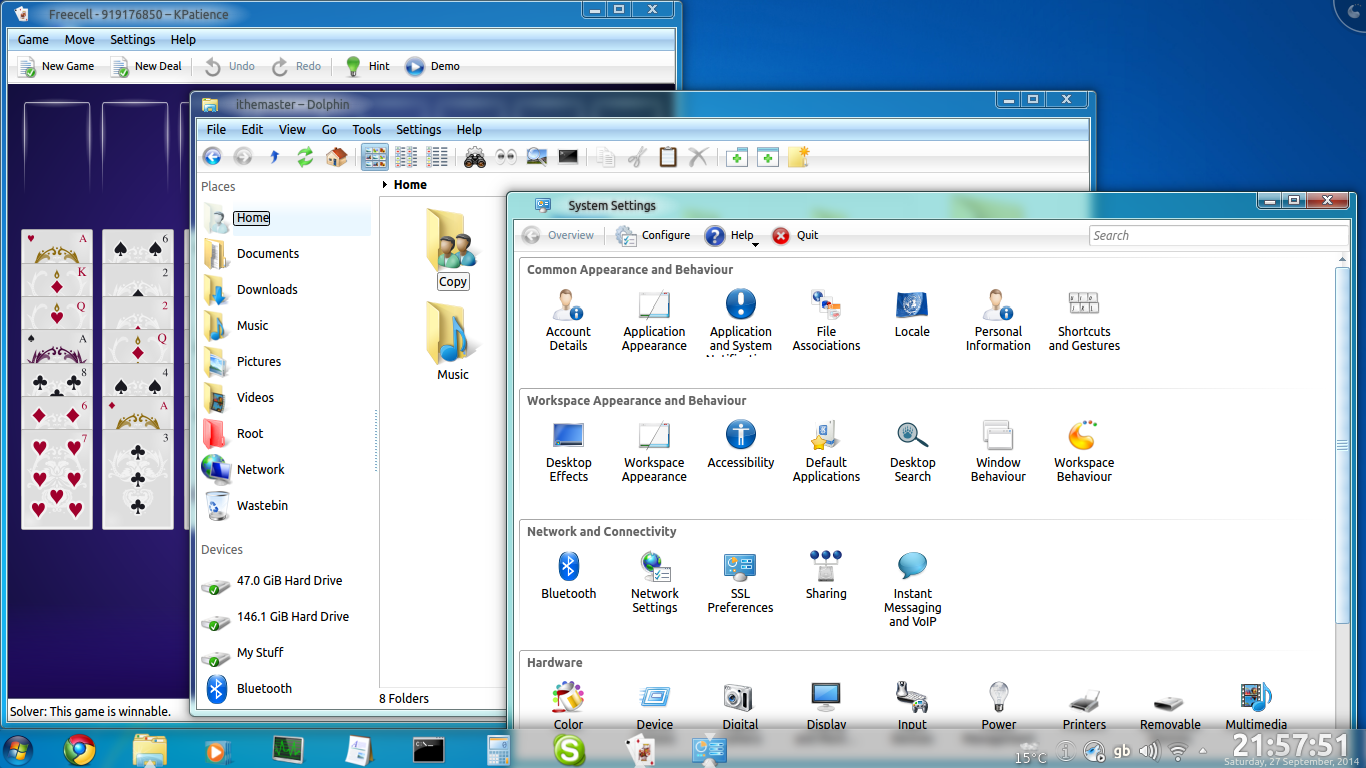This screenshot has width=1366, height=768.
Task: Open the Move menu in KPatience
Action: click(80, 39)
